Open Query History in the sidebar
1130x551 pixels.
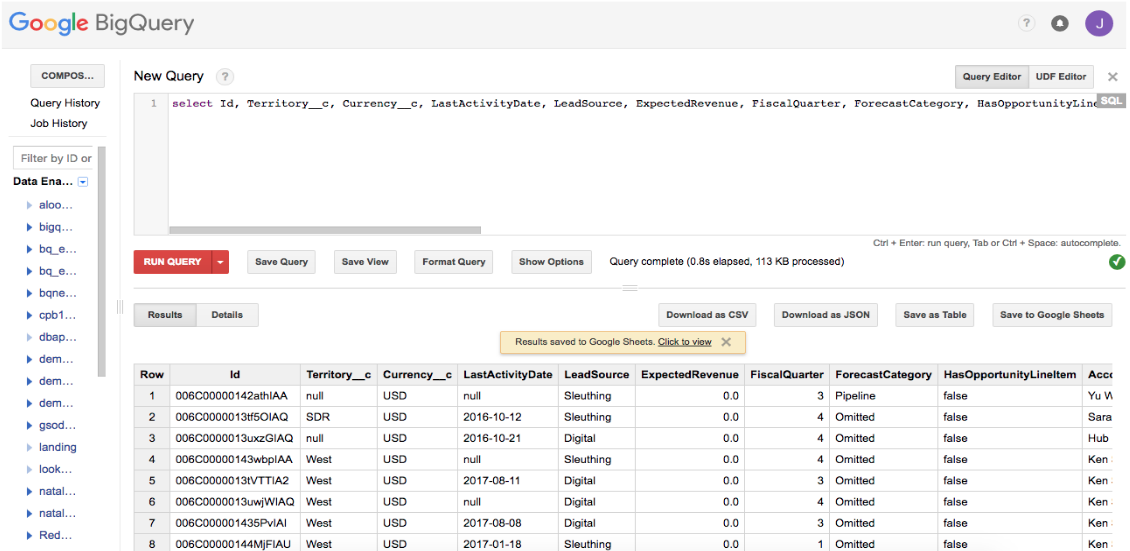point(65,103)
